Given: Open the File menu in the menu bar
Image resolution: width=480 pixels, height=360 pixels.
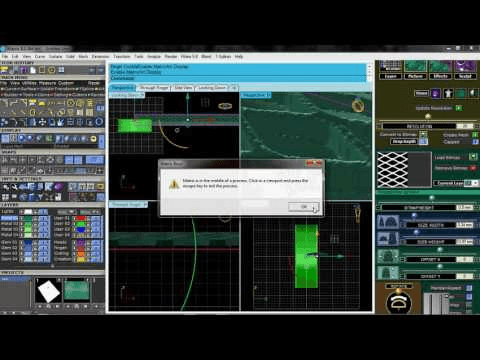Looking at the screenshot, I should tap(5, 57).
